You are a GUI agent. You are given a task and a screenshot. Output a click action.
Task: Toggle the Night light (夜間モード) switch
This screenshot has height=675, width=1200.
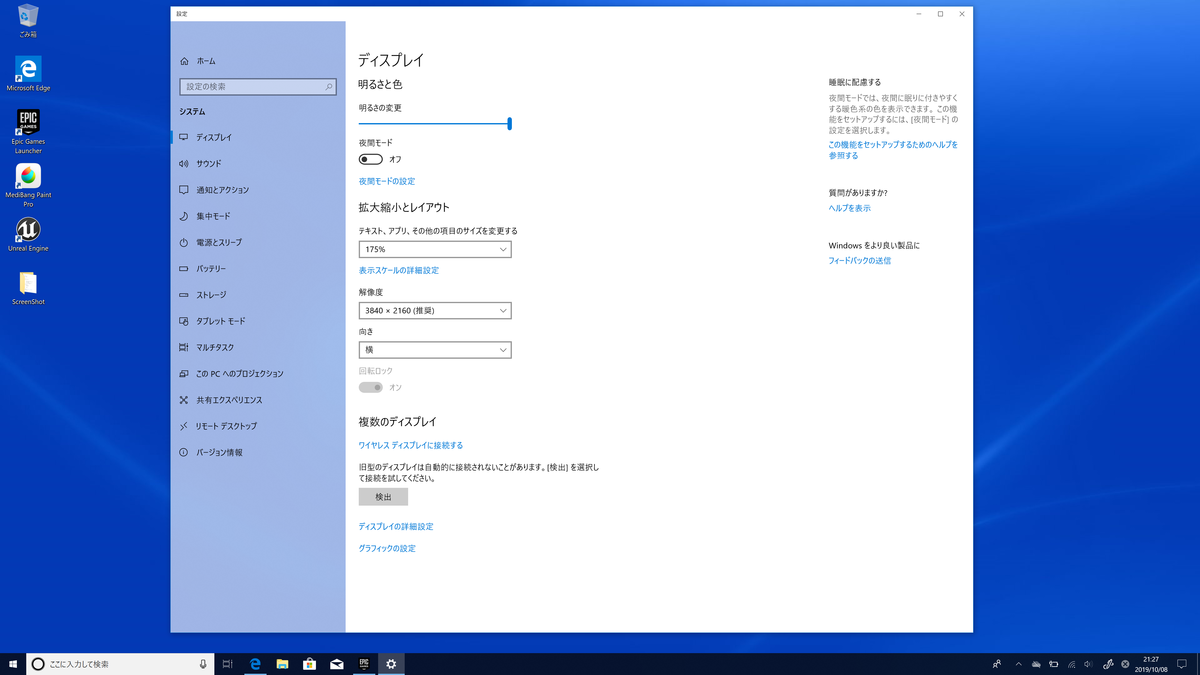click(x=371, y=159)
